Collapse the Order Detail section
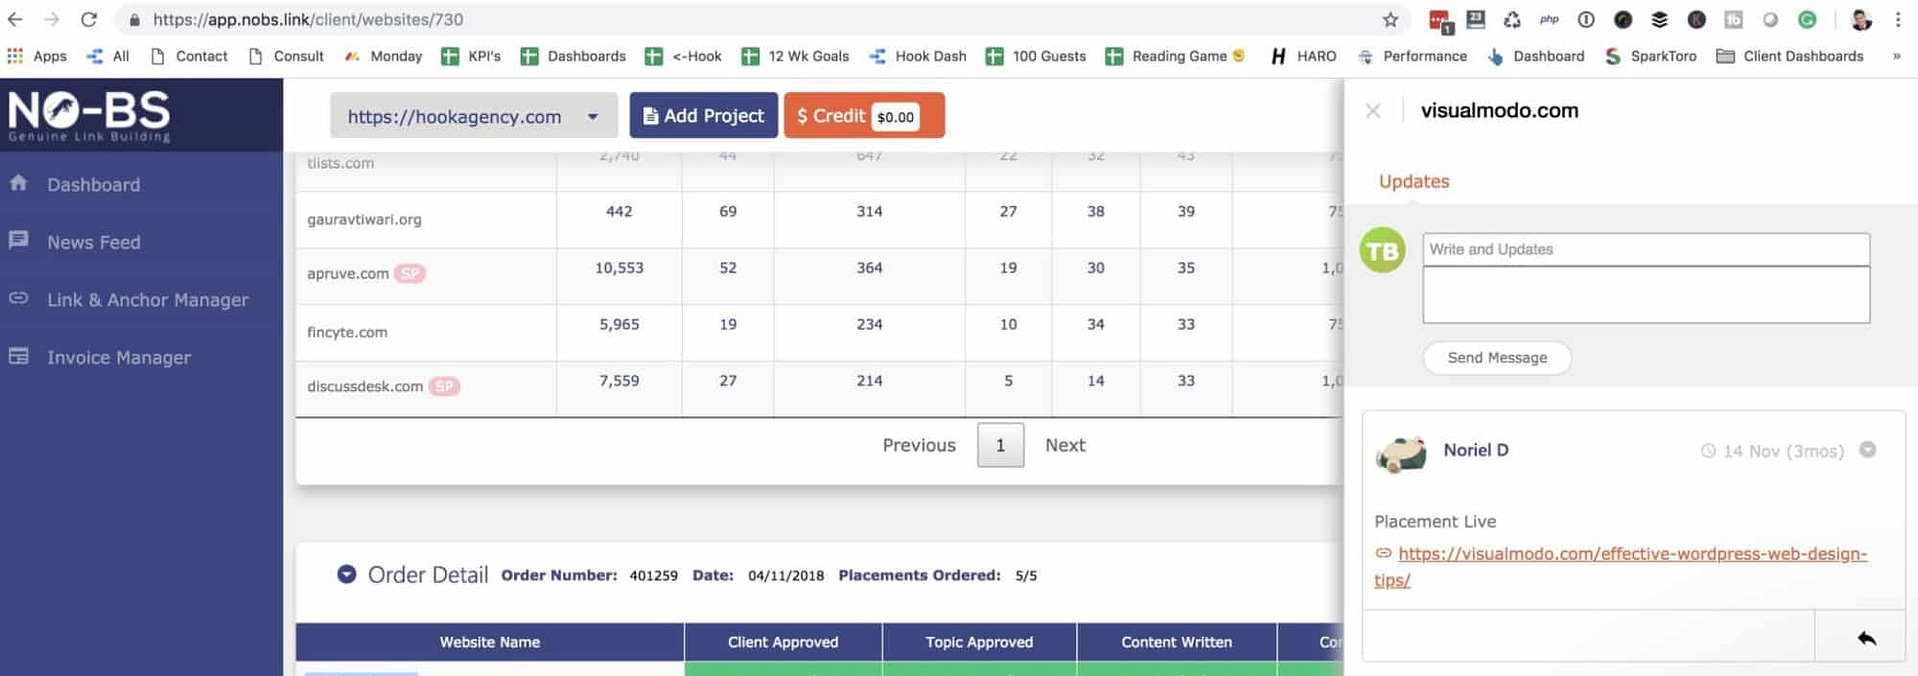The height and width of the screenshot is (676, 1918). coord(347,574)
